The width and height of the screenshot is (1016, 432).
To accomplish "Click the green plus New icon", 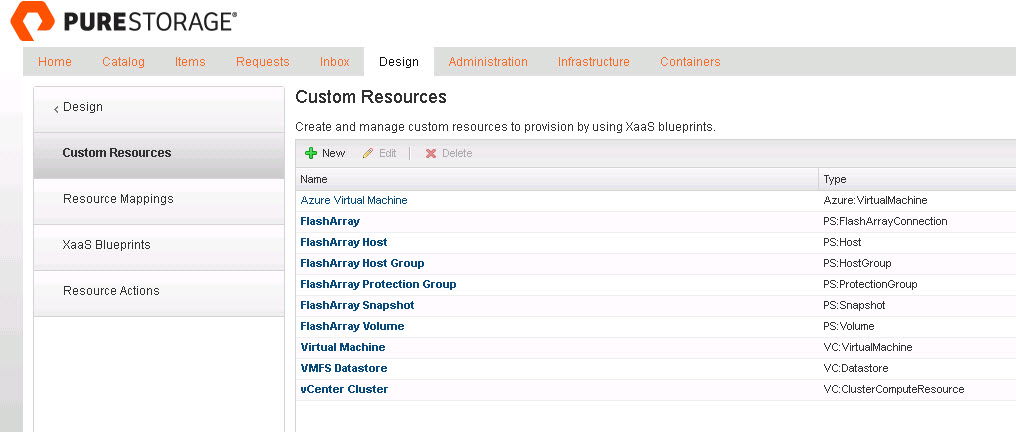I will click(311, 153).
